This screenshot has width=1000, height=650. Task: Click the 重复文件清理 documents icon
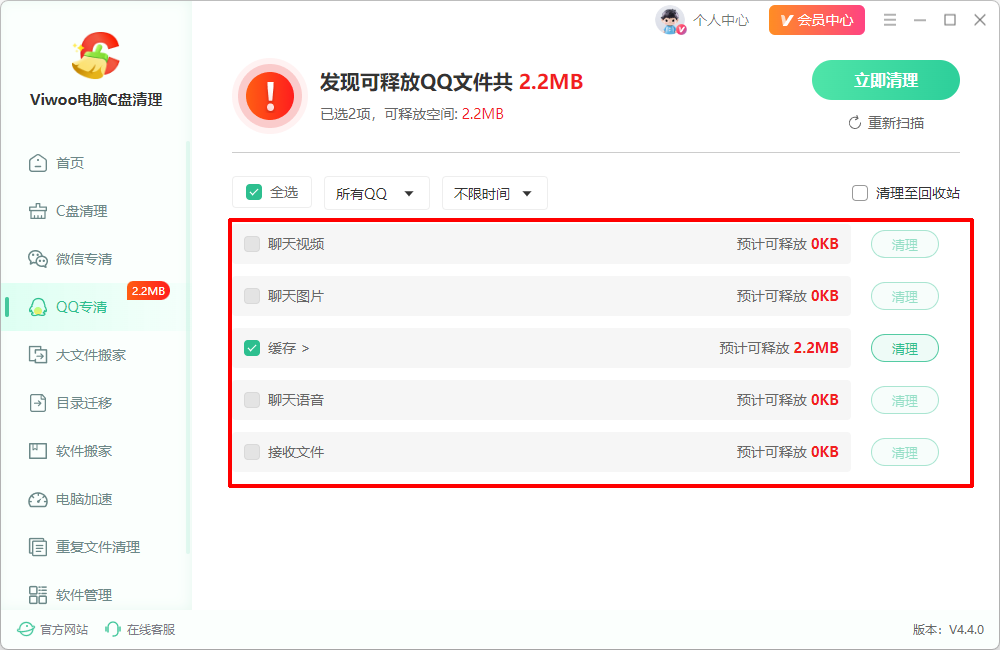coord(38,547)
